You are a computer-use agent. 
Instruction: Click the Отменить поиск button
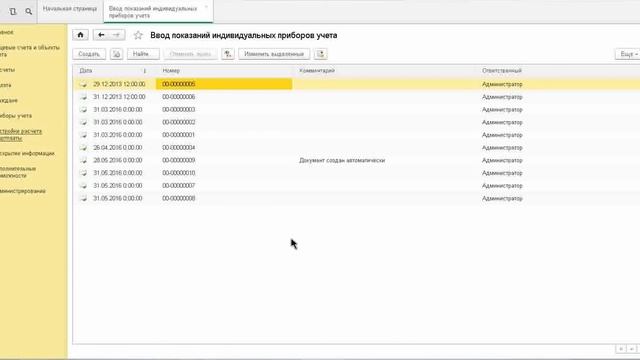click(x=190, y=54)
